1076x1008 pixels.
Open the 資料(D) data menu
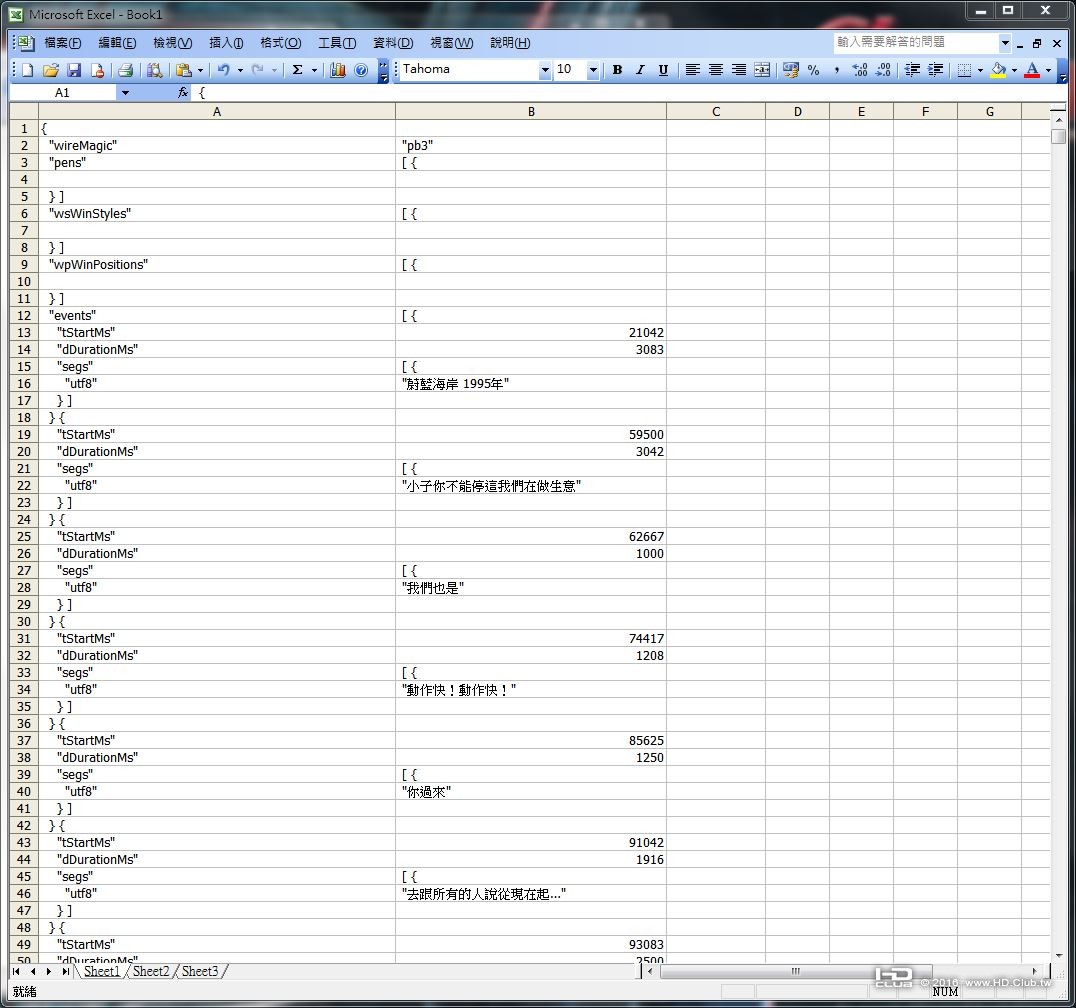(x=393, y=43)
